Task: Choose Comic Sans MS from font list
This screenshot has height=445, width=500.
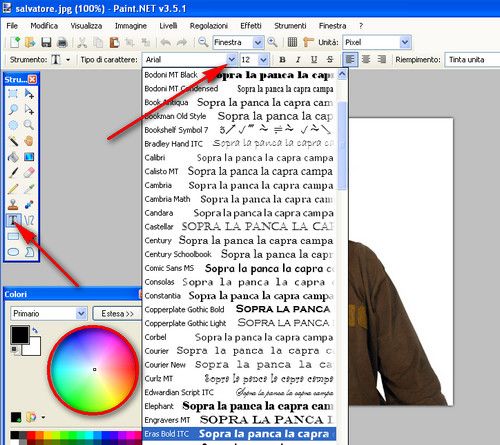Action: click(x=239, y=268)
